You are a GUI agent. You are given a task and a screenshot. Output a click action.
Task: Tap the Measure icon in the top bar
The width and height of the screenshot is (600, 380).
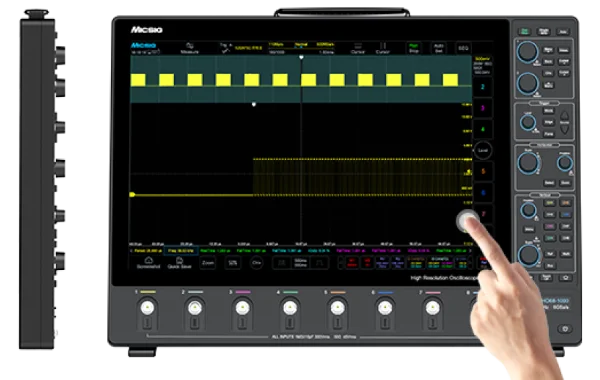189,48
